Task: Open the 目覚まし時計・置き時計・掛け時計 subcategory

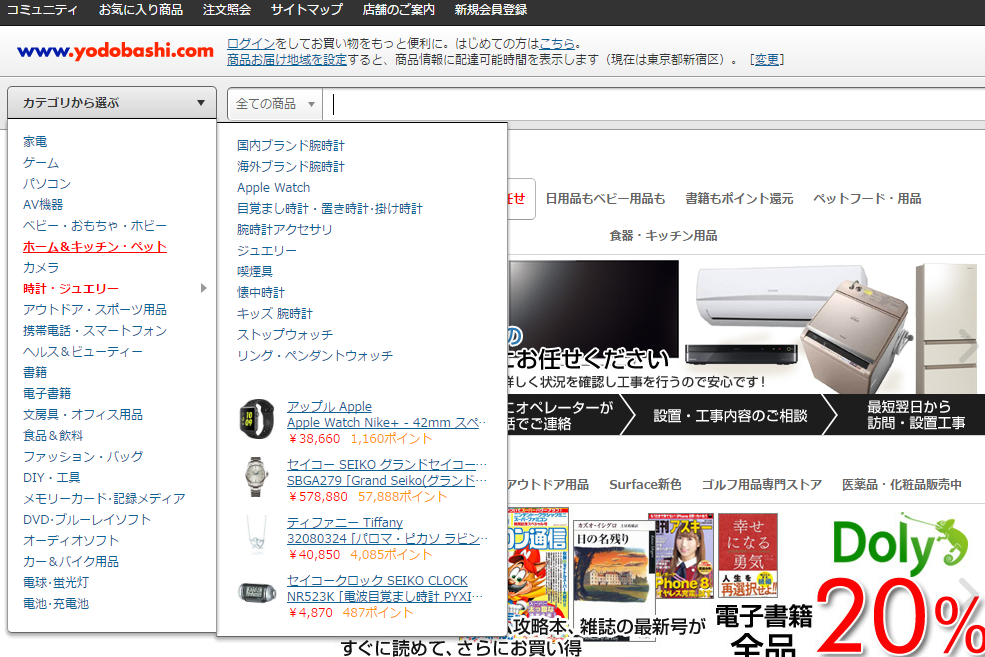Action: pyautogui.click(x=330, y=208)
